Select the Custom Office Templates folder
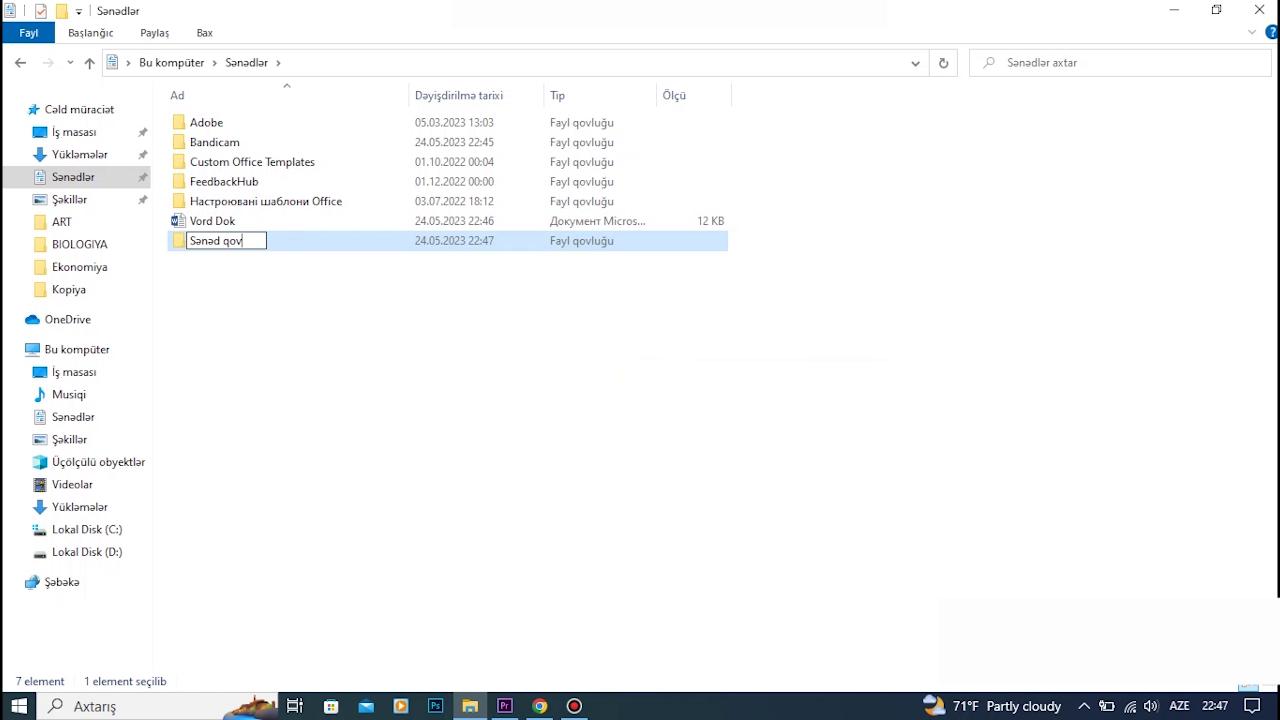 click(x=252, y=162)
